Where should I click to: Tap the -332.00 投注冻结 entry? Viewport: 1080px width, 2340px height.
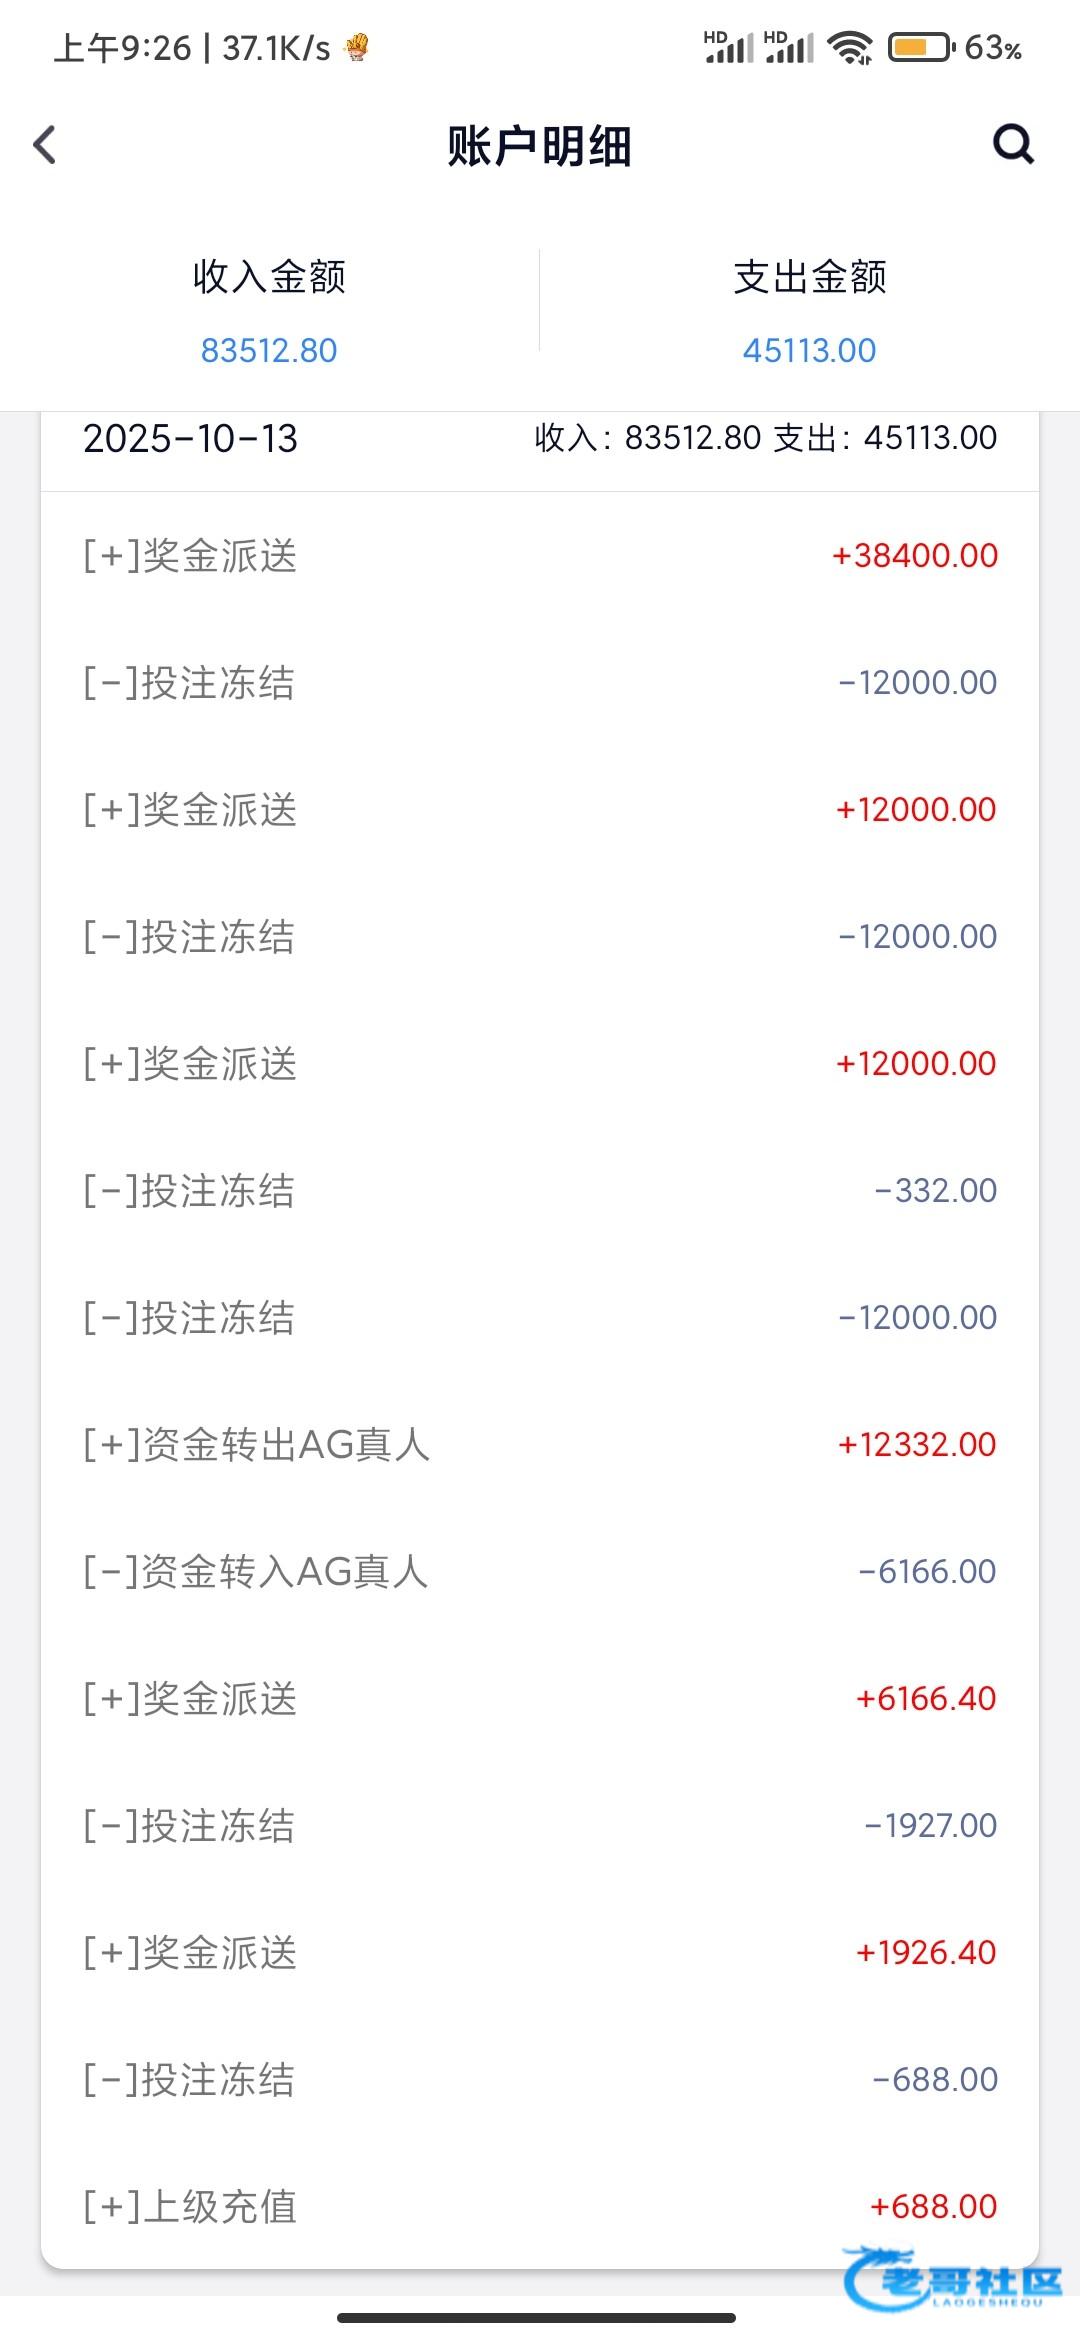point(540,1191)
